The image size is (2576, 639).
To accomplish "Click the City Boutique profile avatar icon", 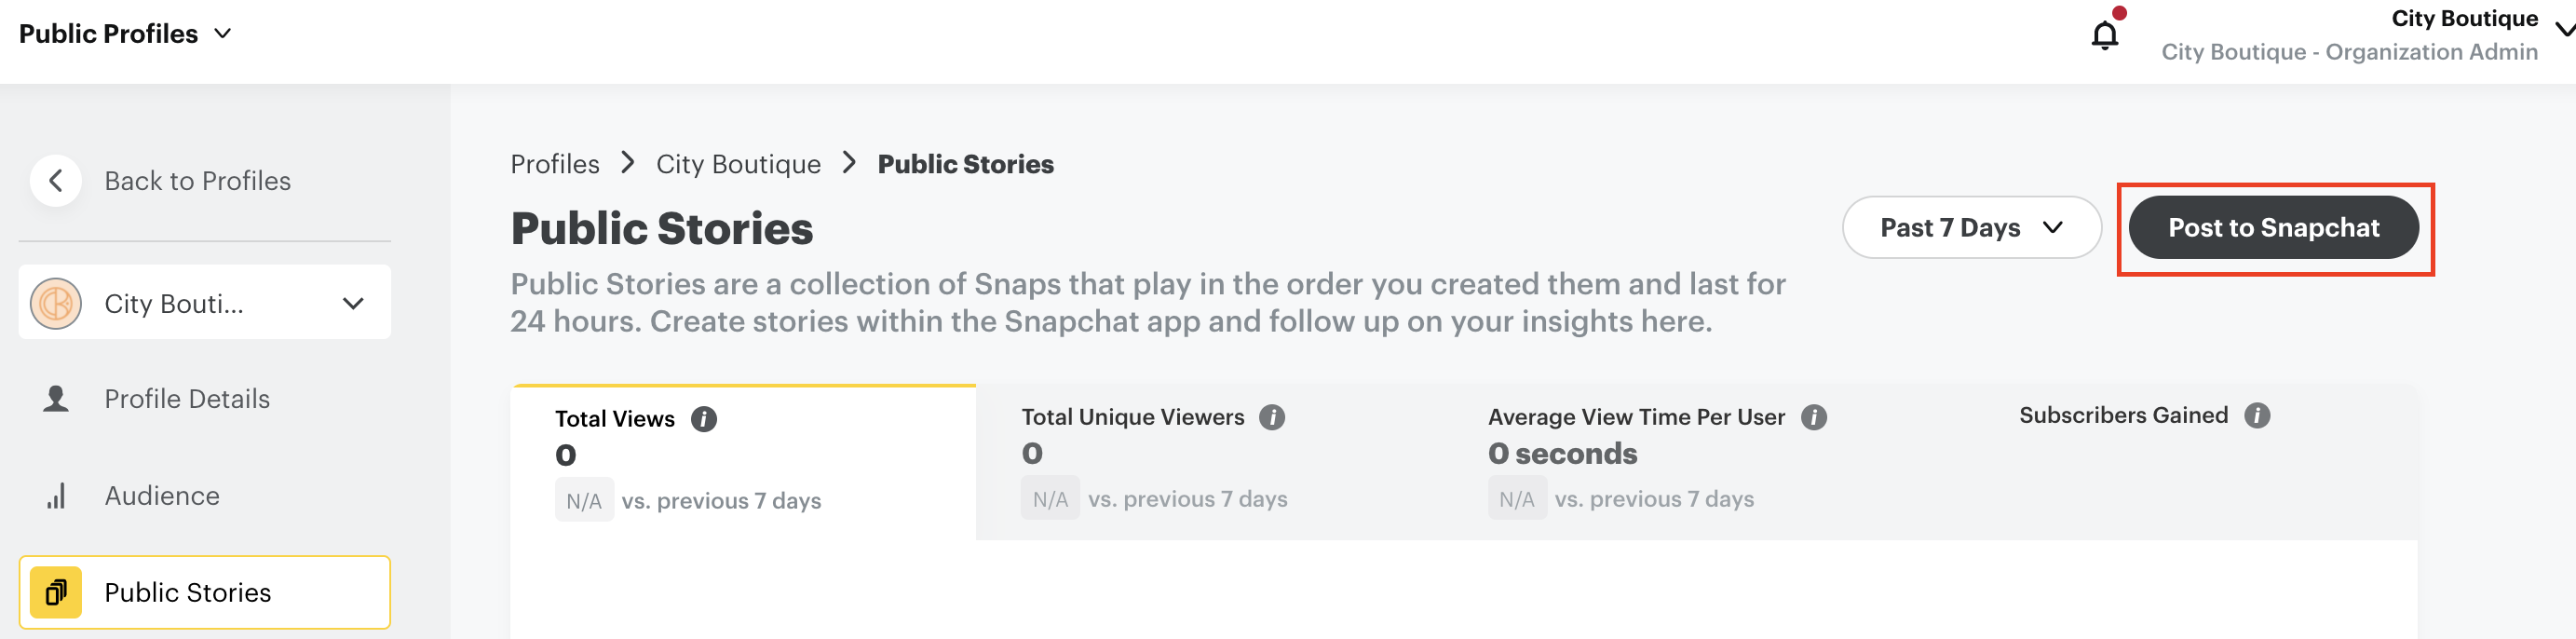I will (55, 302).
